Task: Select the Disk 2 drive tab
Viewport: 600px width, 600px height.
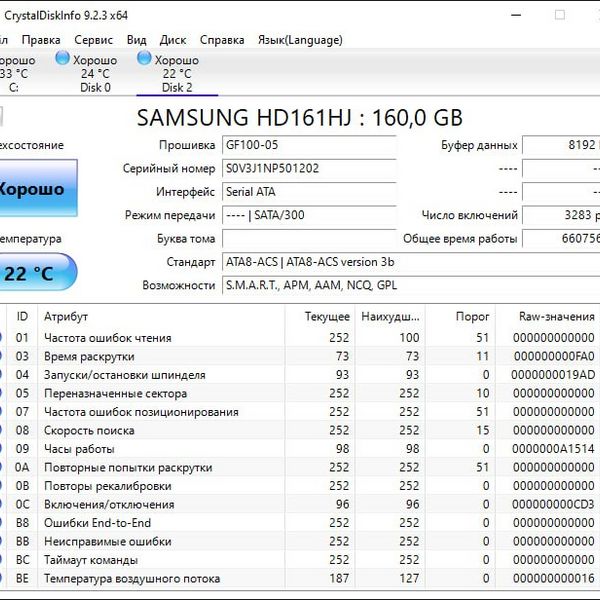Action: (x=177, y=73)
